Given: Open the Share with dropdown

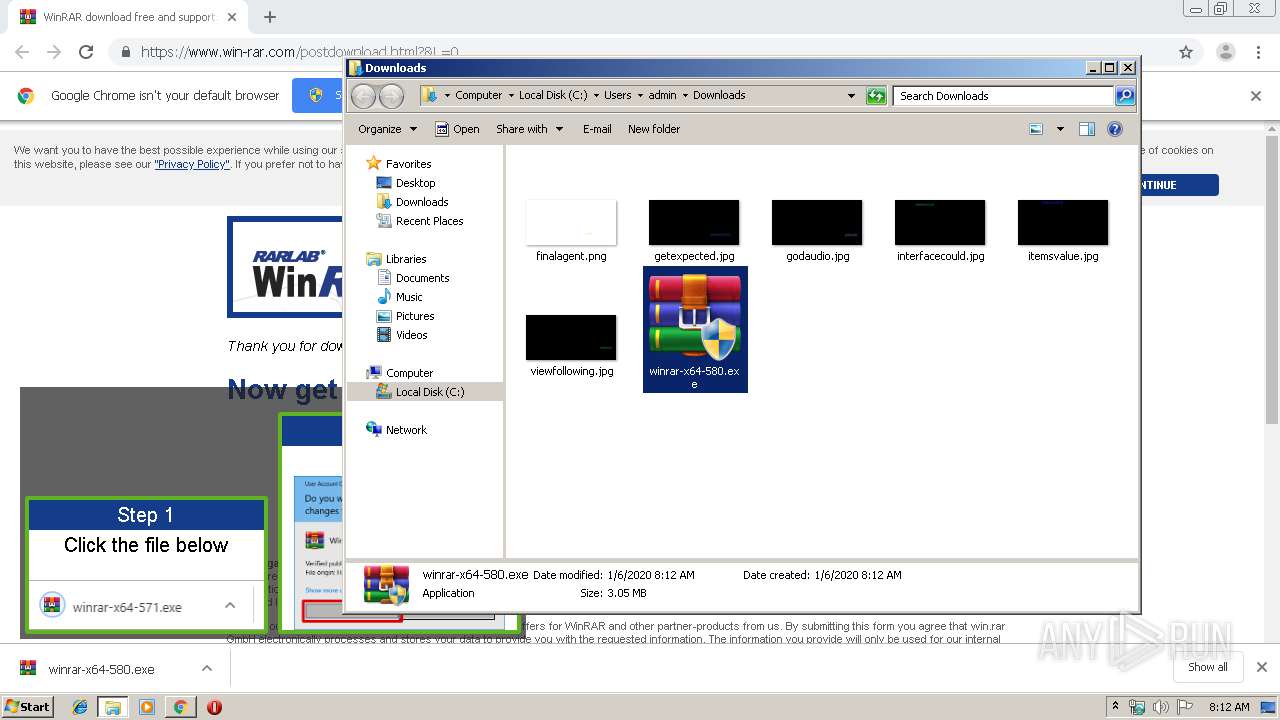Looking at the screenshot, I should [x=529, y=129].
